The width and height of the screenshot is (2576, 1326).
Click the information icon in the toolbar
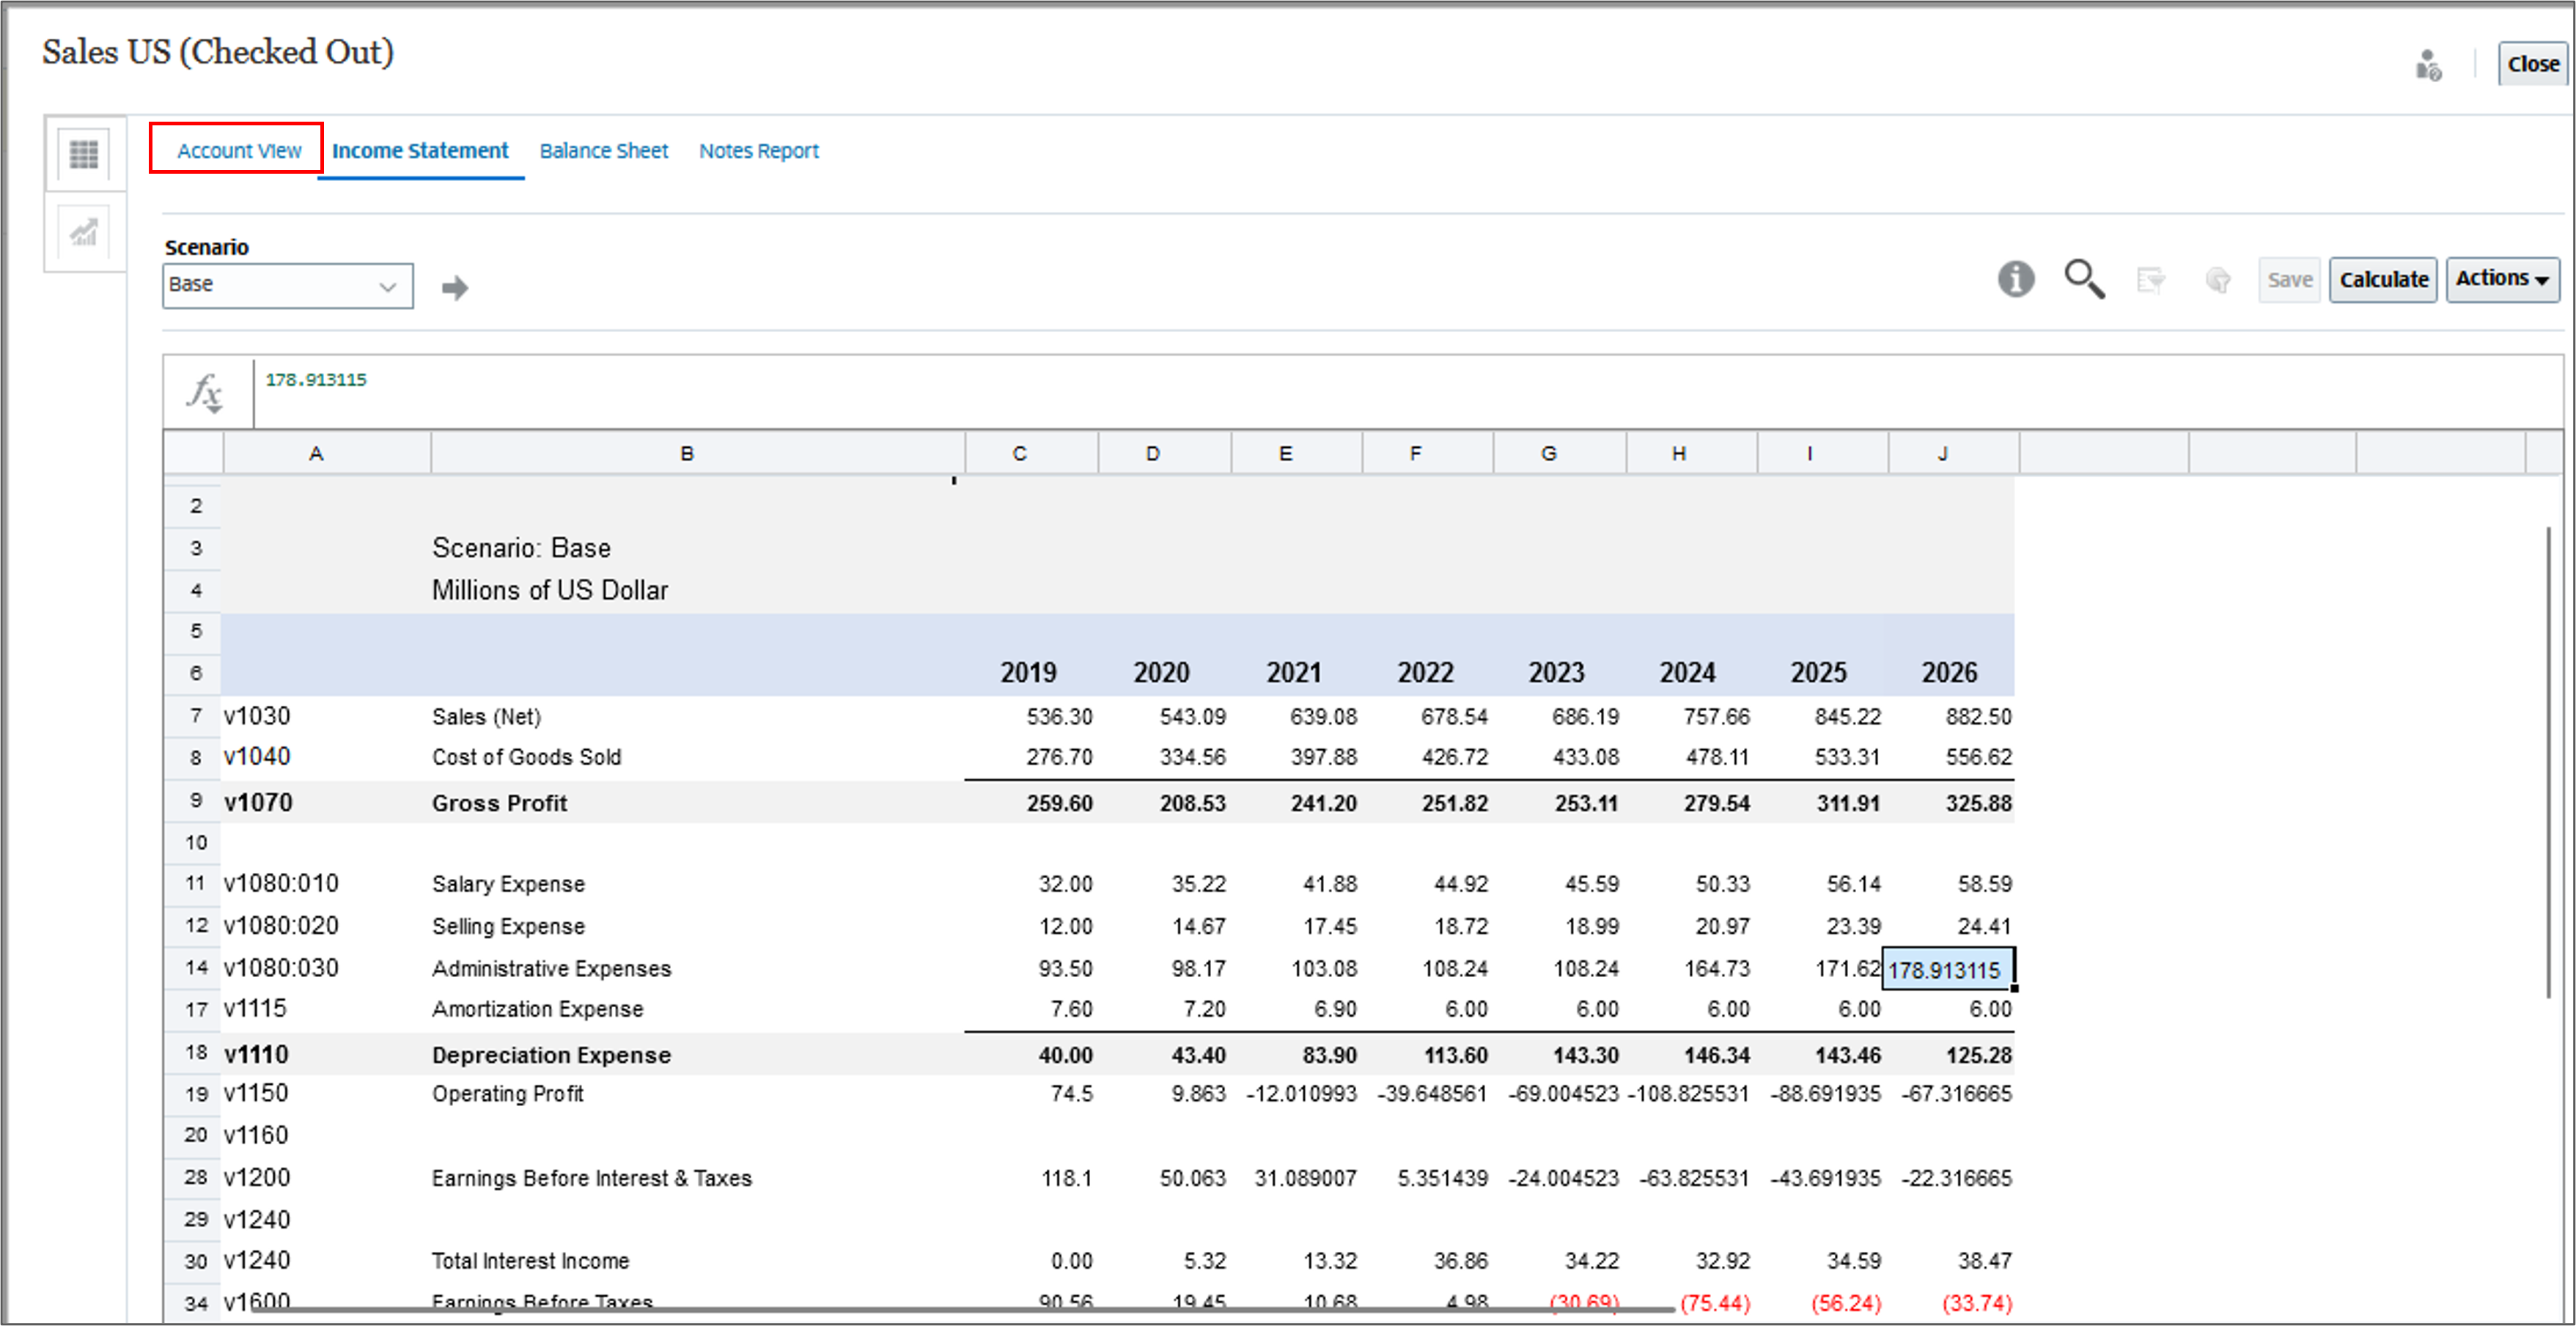[2017, 280]
